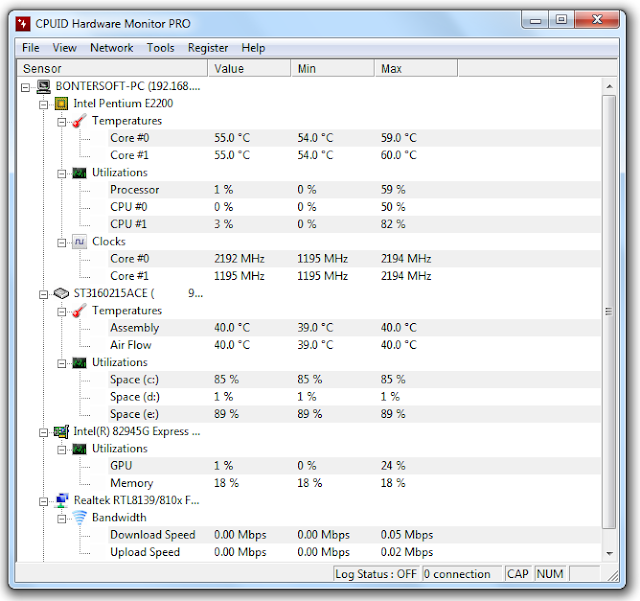Viewport: 640px width, 601px height.
Task: Minimize the Hardware Monitor PRO window
Action: [535, 20]
